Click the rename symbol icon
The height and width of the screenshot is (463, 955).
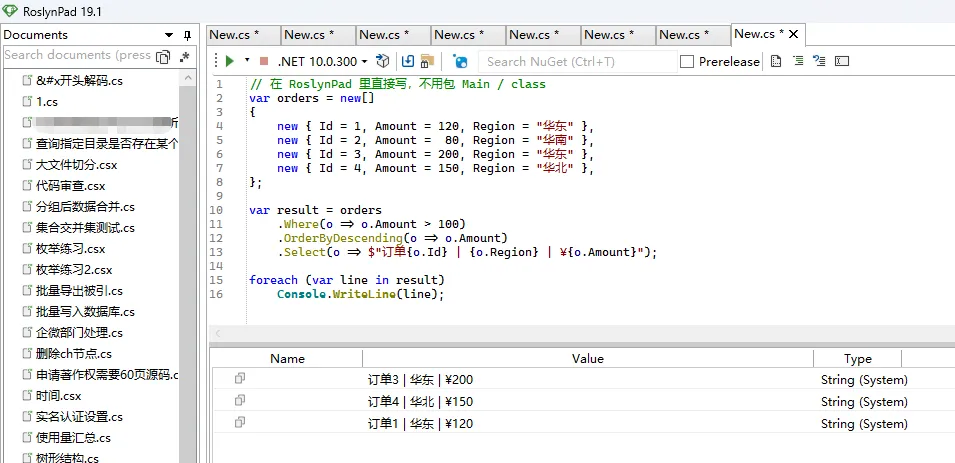[842, 61]
